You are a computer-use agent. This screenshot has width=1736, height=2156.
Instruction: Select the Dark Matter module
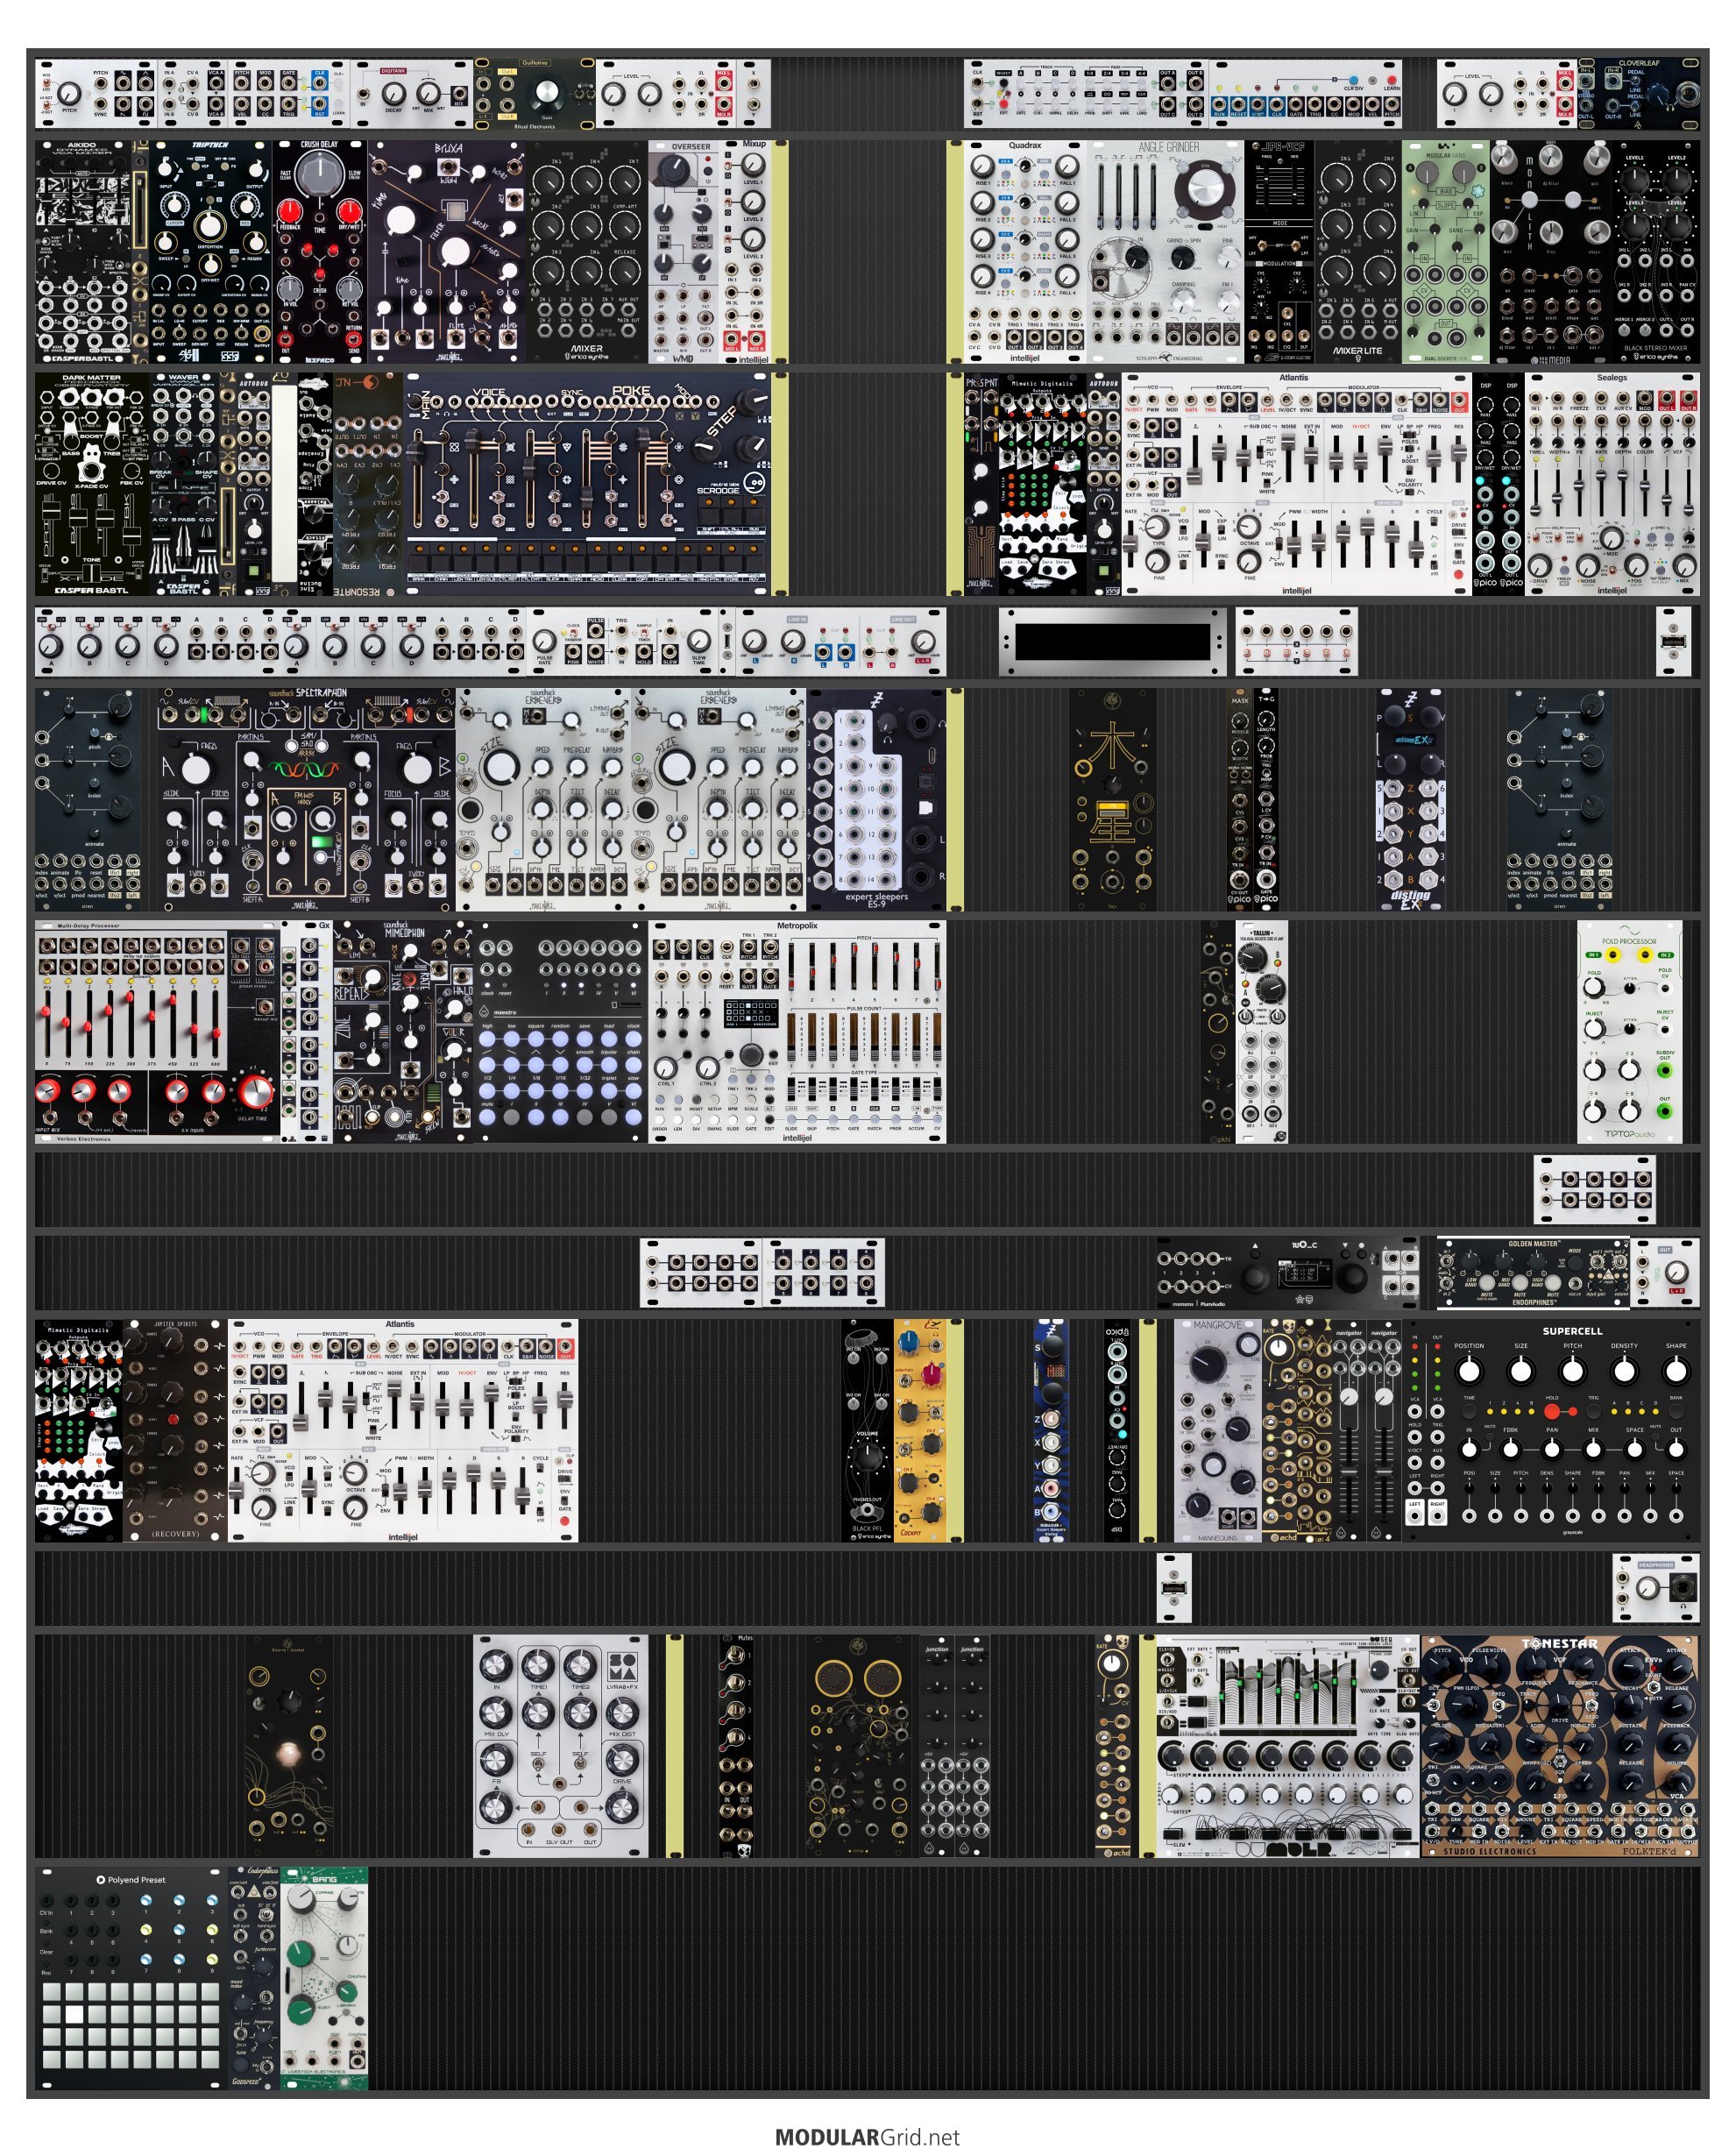click(x=92, y=485)
